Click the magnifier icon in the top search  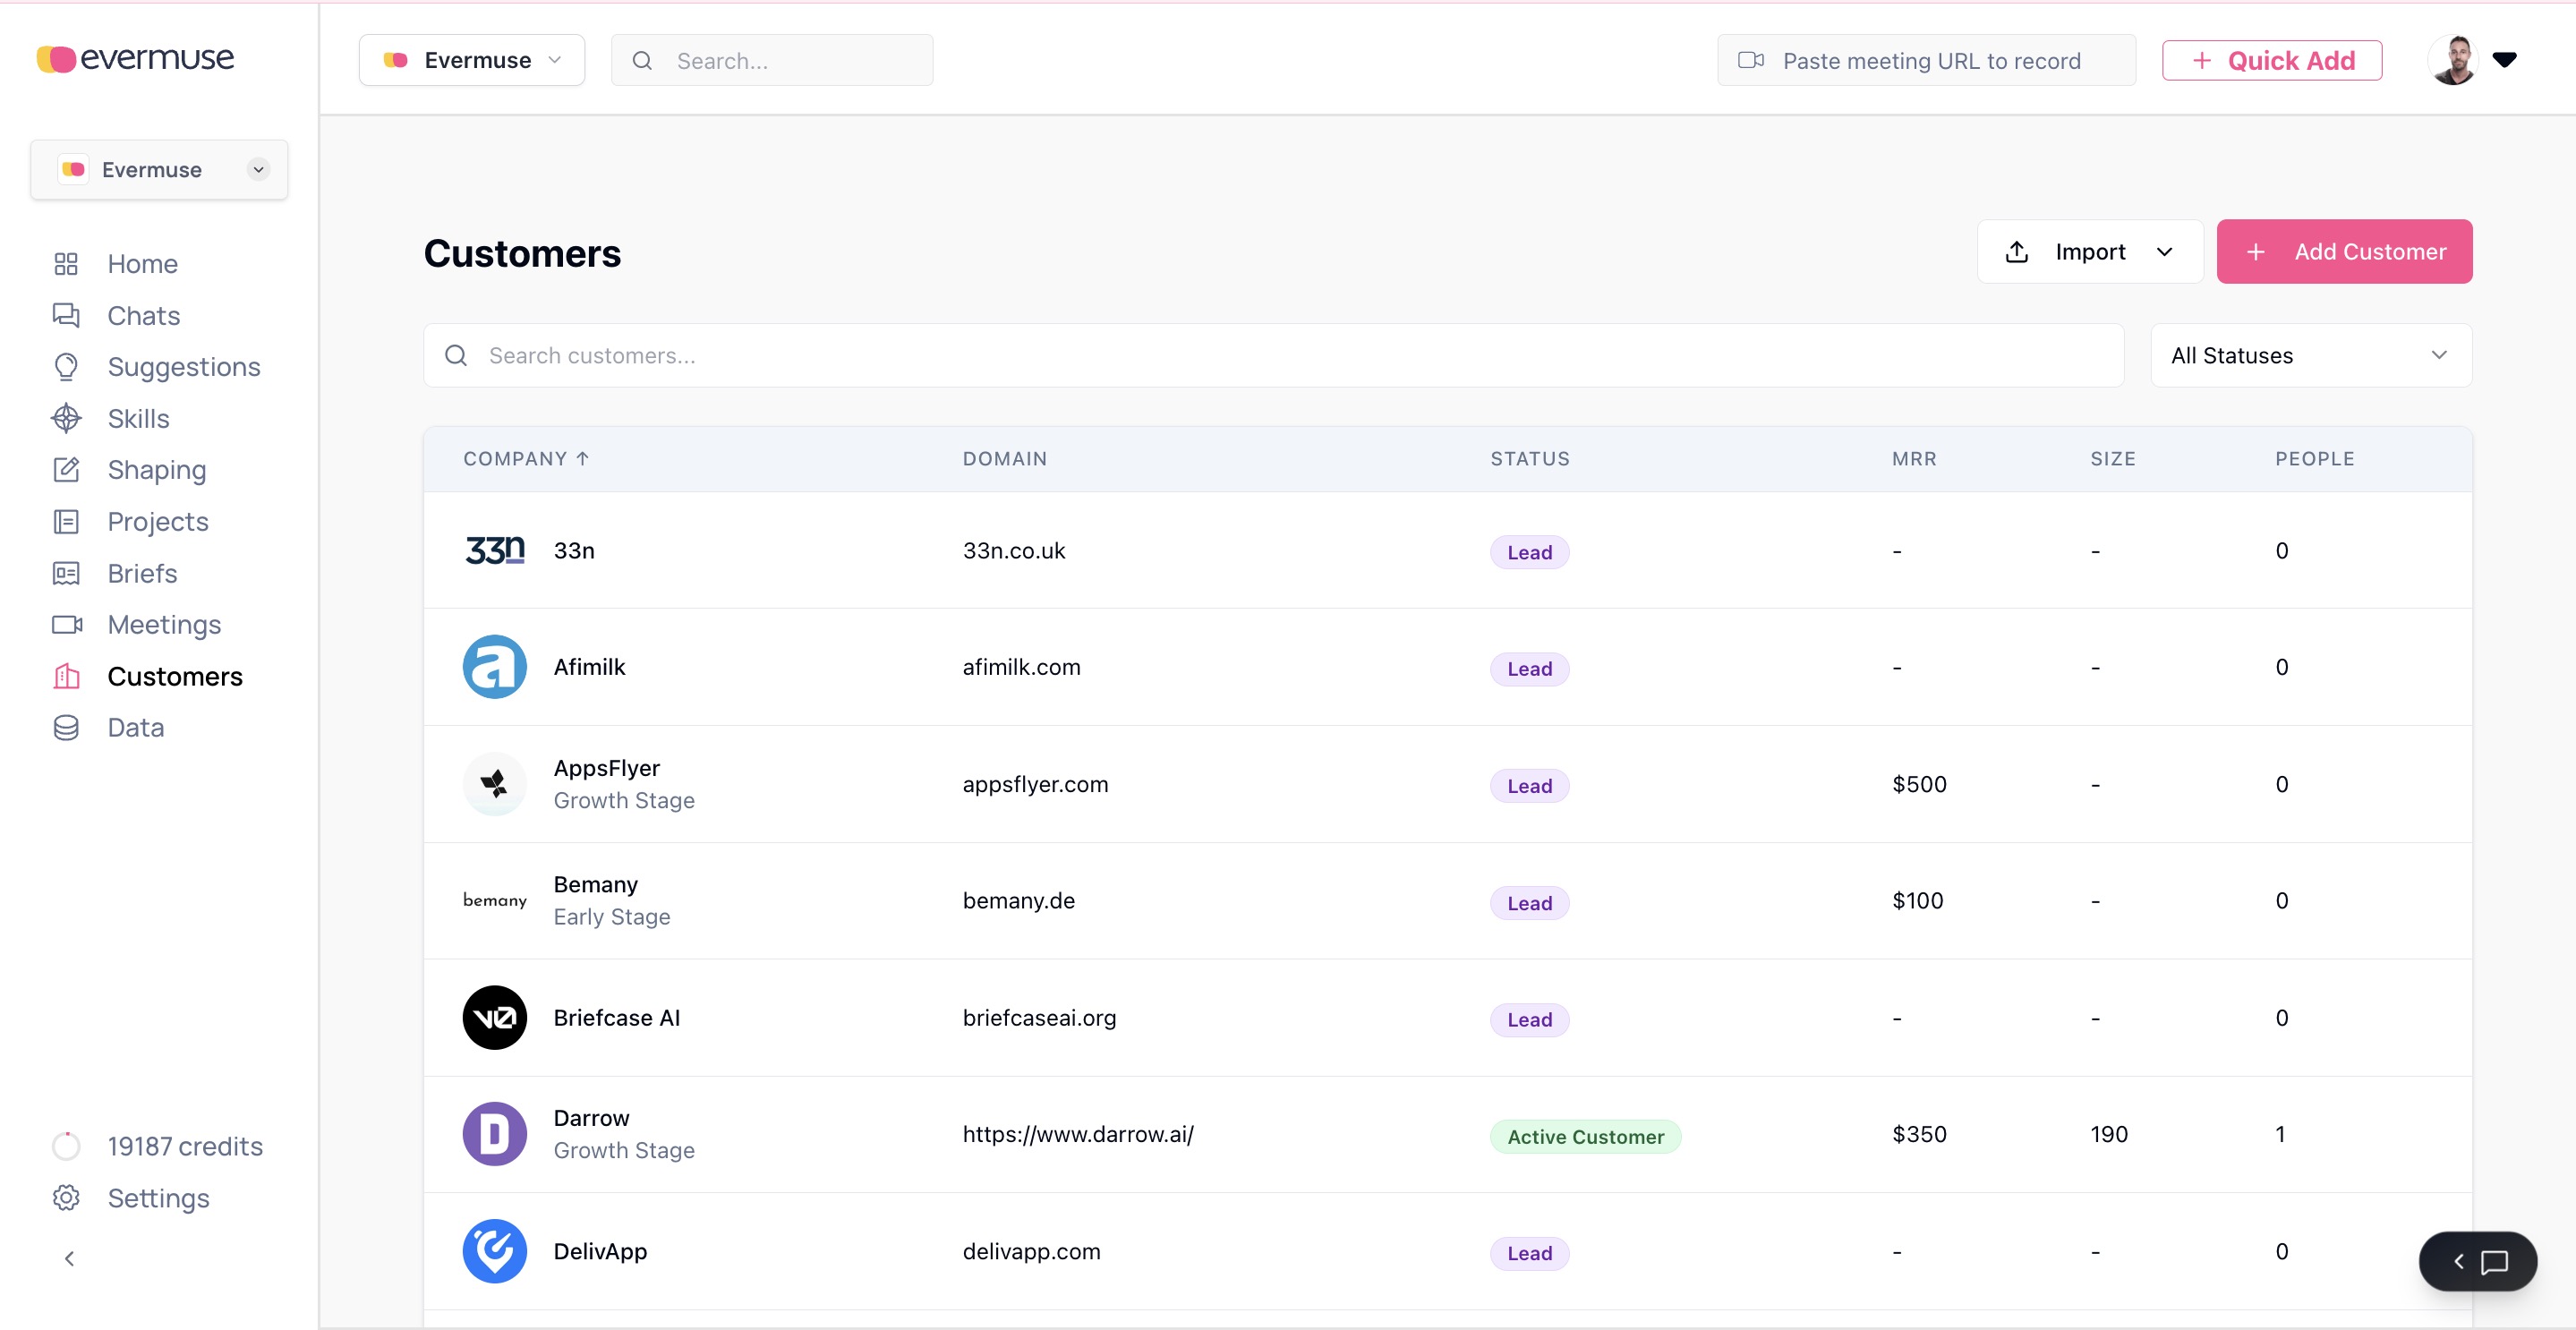642,61
